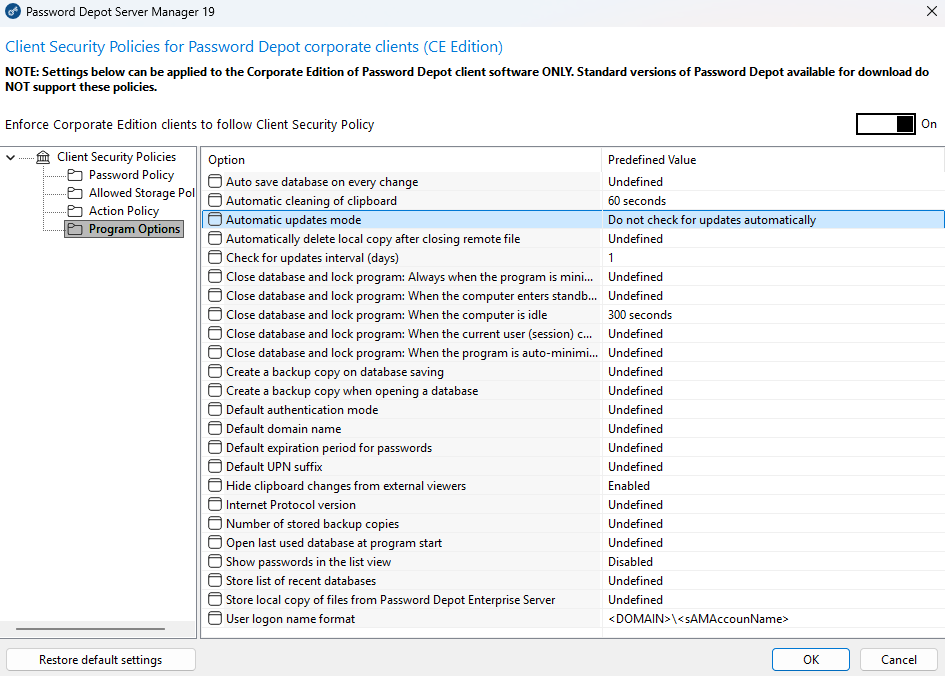Click the Restore default settings button
This screenshot has height=676, width=945.
point(101,660)
